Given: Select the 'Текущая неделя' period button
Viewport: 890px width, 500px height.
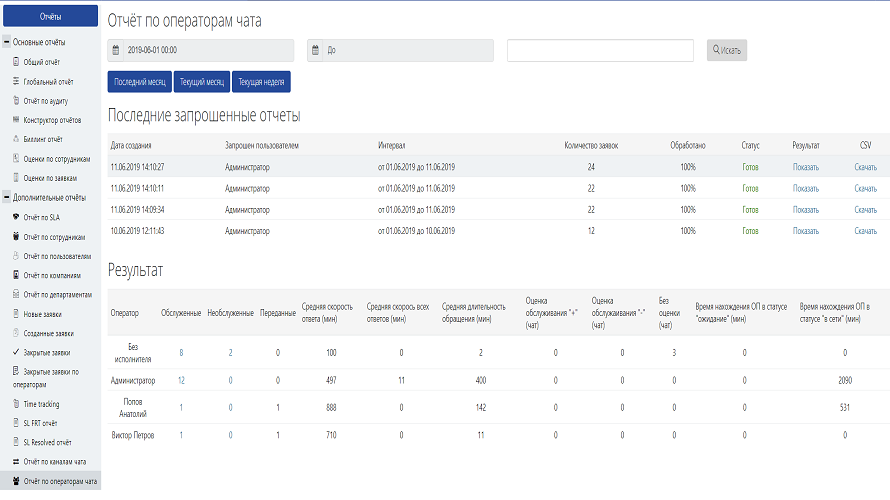Looking at the screenshot, I should 262,81.
